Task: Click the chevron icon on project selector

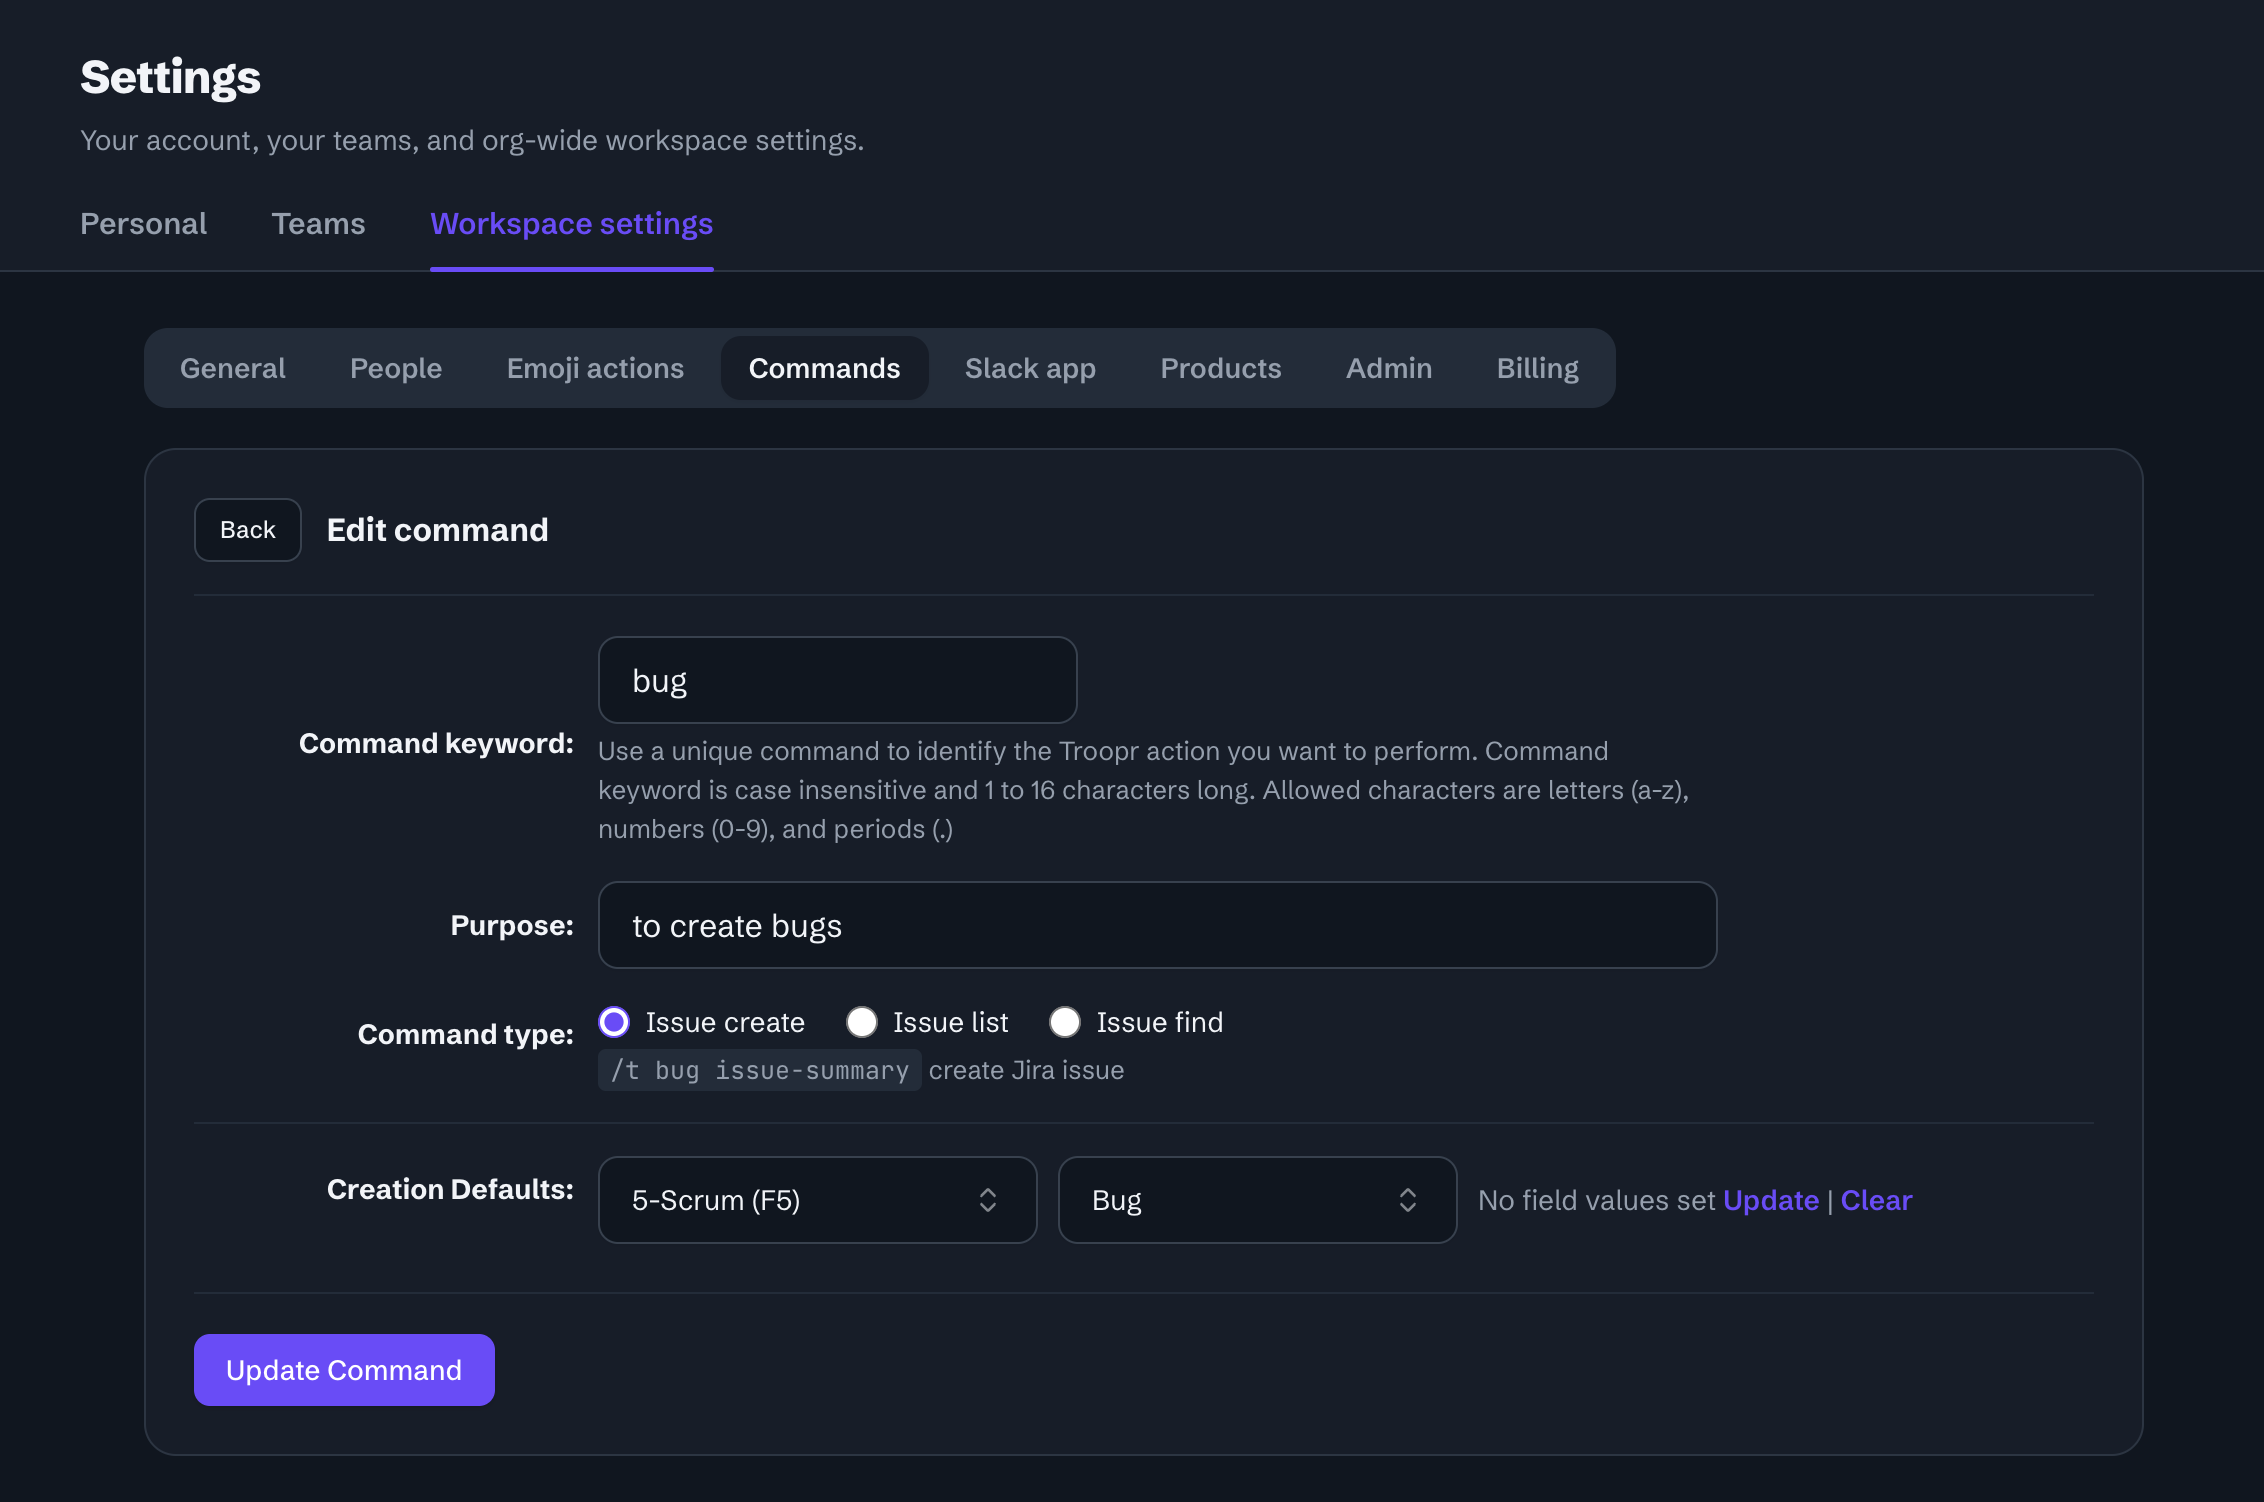Action: [x=988, y=1200]
